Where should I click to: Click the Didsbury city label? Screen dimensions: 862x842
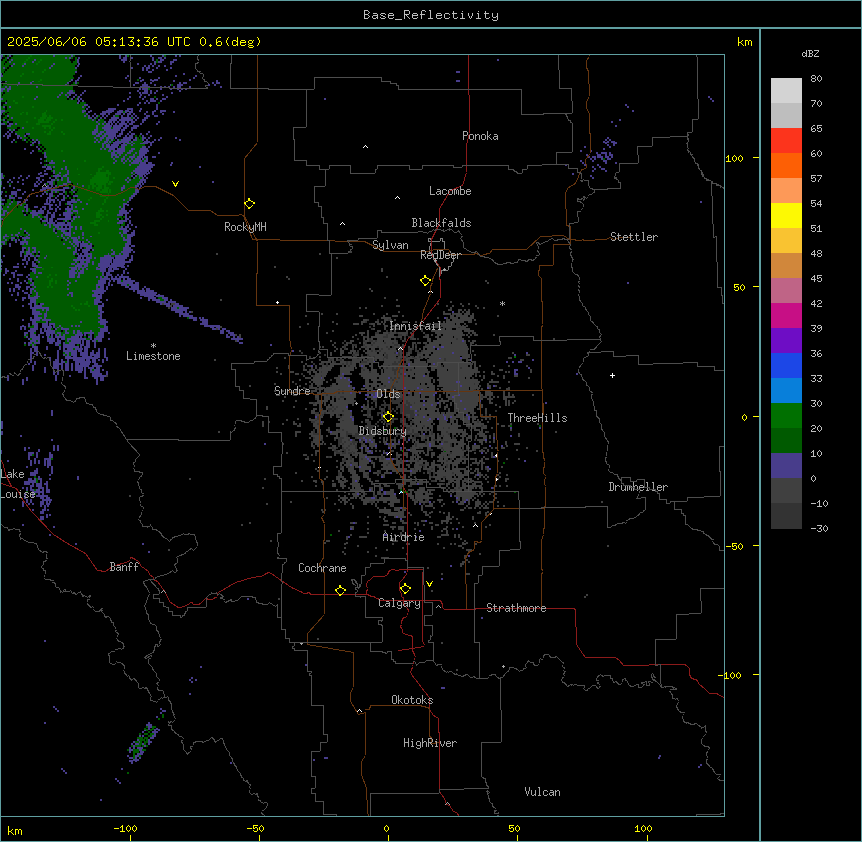[x=383, y=431]
